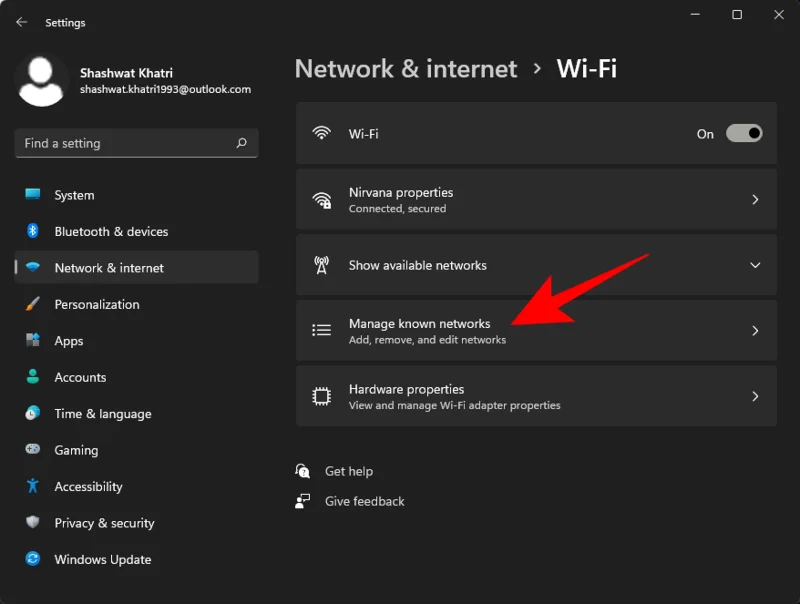Click the Give feedback megaphone icon
This screenshot has height=604, width=800.
click(302, 500)
